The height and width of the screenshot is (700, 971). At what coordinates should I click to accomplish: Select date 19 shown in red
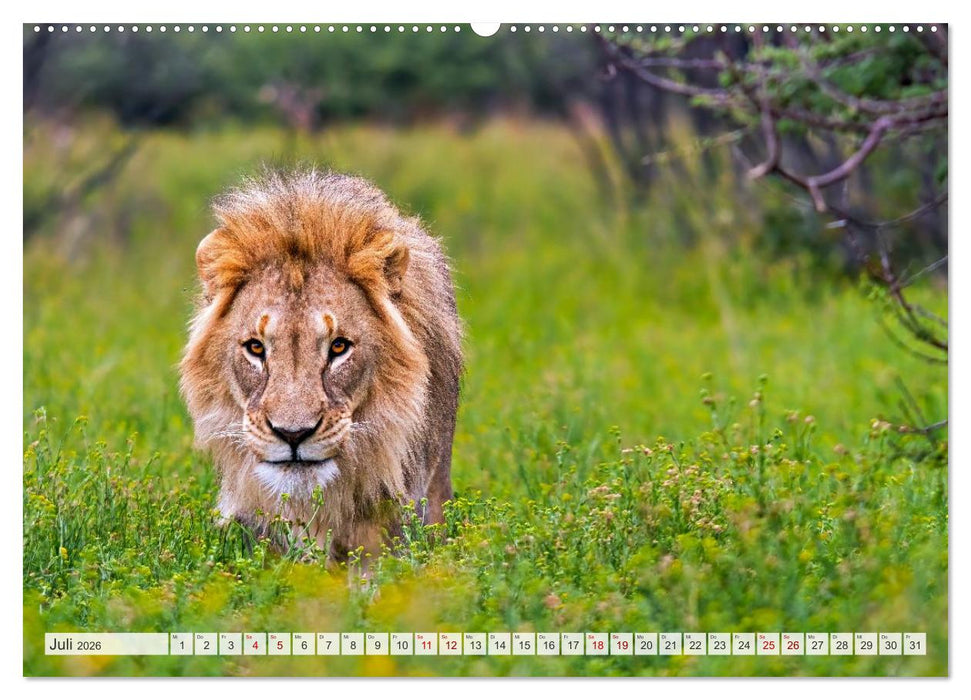click(x=622, y=644)
